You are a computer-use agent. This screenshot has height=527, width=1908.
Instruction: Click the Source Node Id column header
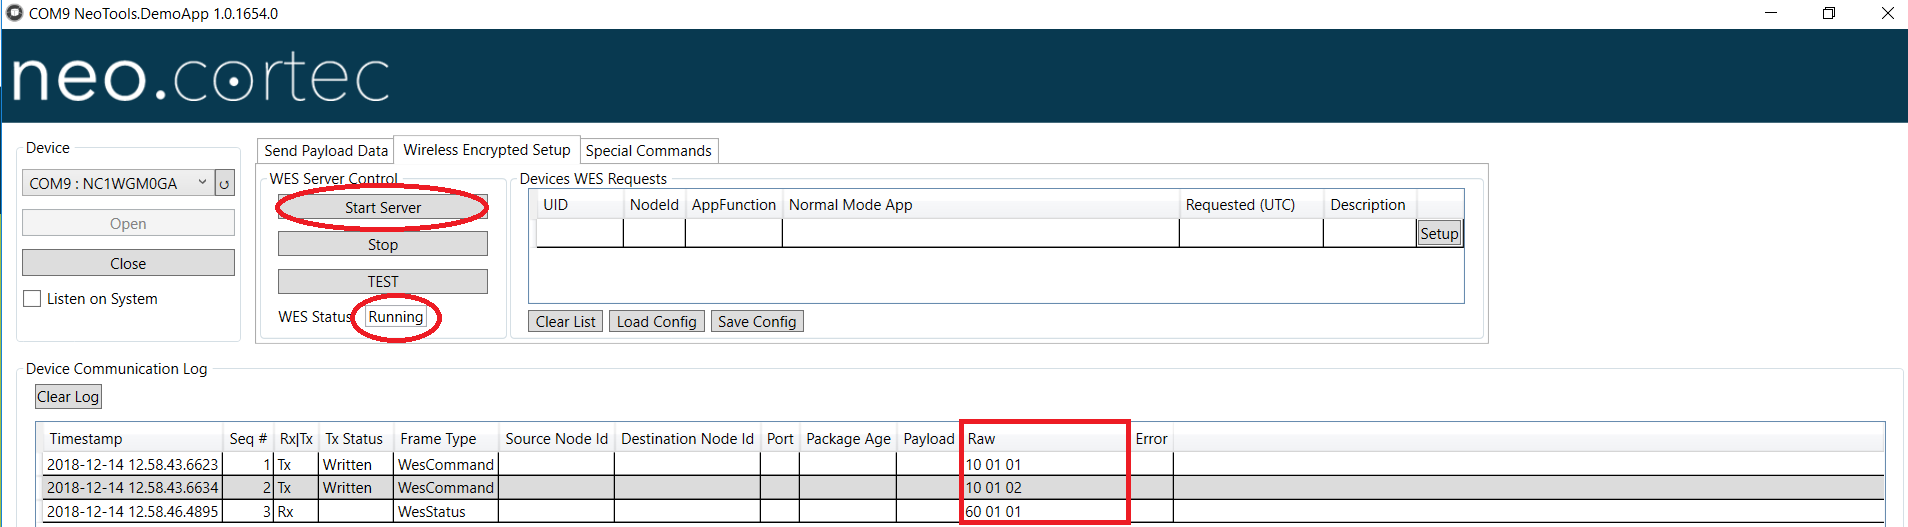coord(556,438)
